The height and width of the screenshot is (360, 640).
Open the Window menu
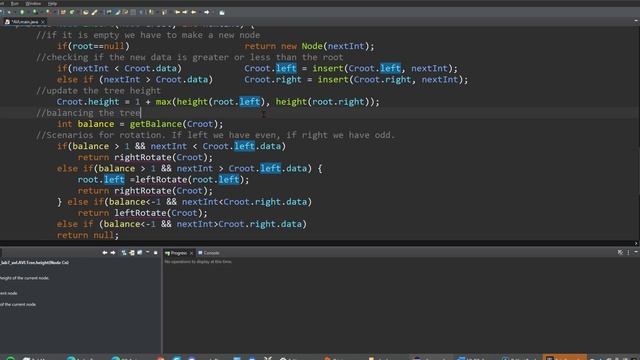point(33,3)
